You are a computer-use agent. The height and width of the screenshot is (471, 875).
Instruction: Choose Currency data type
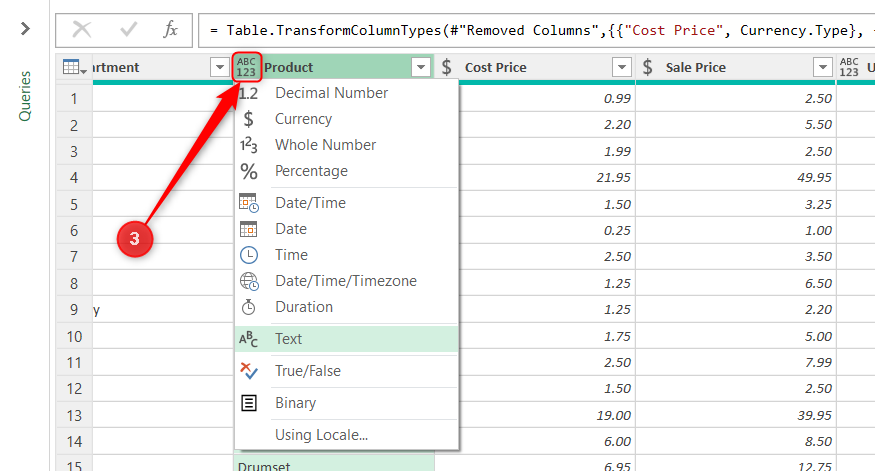pyautogui.click(x=347, y=119)
